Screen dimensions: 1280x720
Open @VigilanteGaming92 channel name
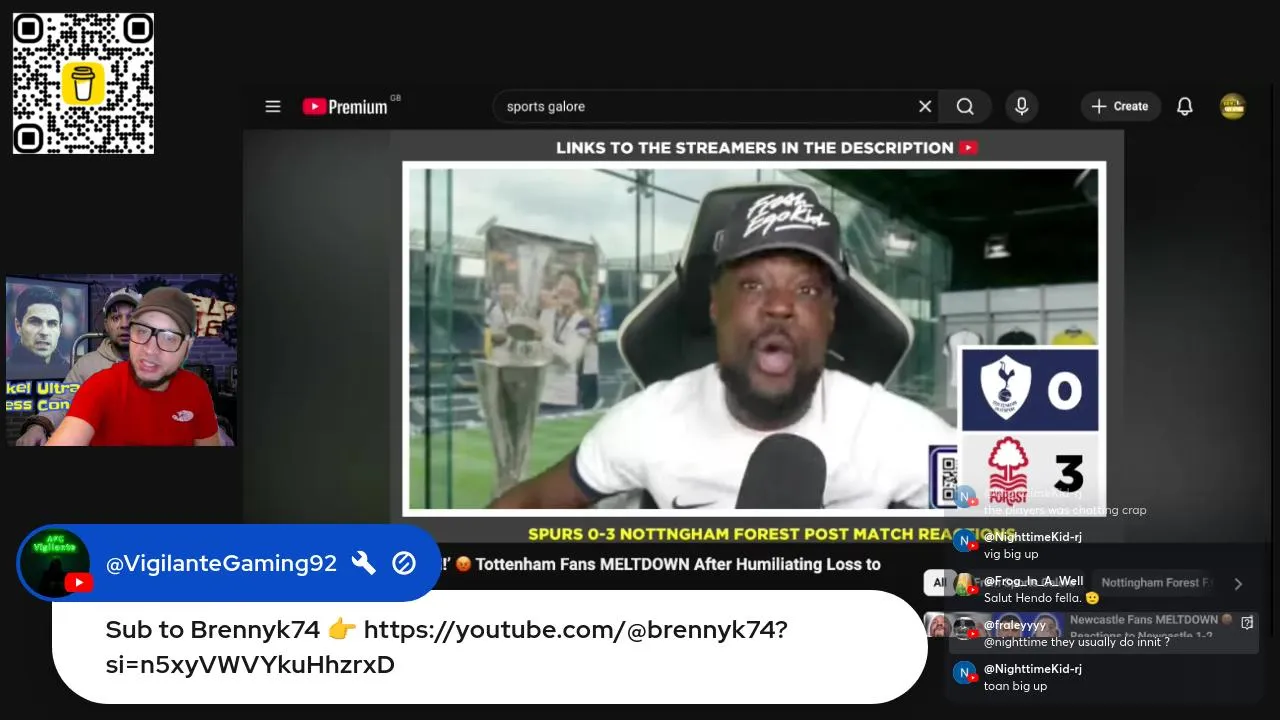tap(221, 563)
